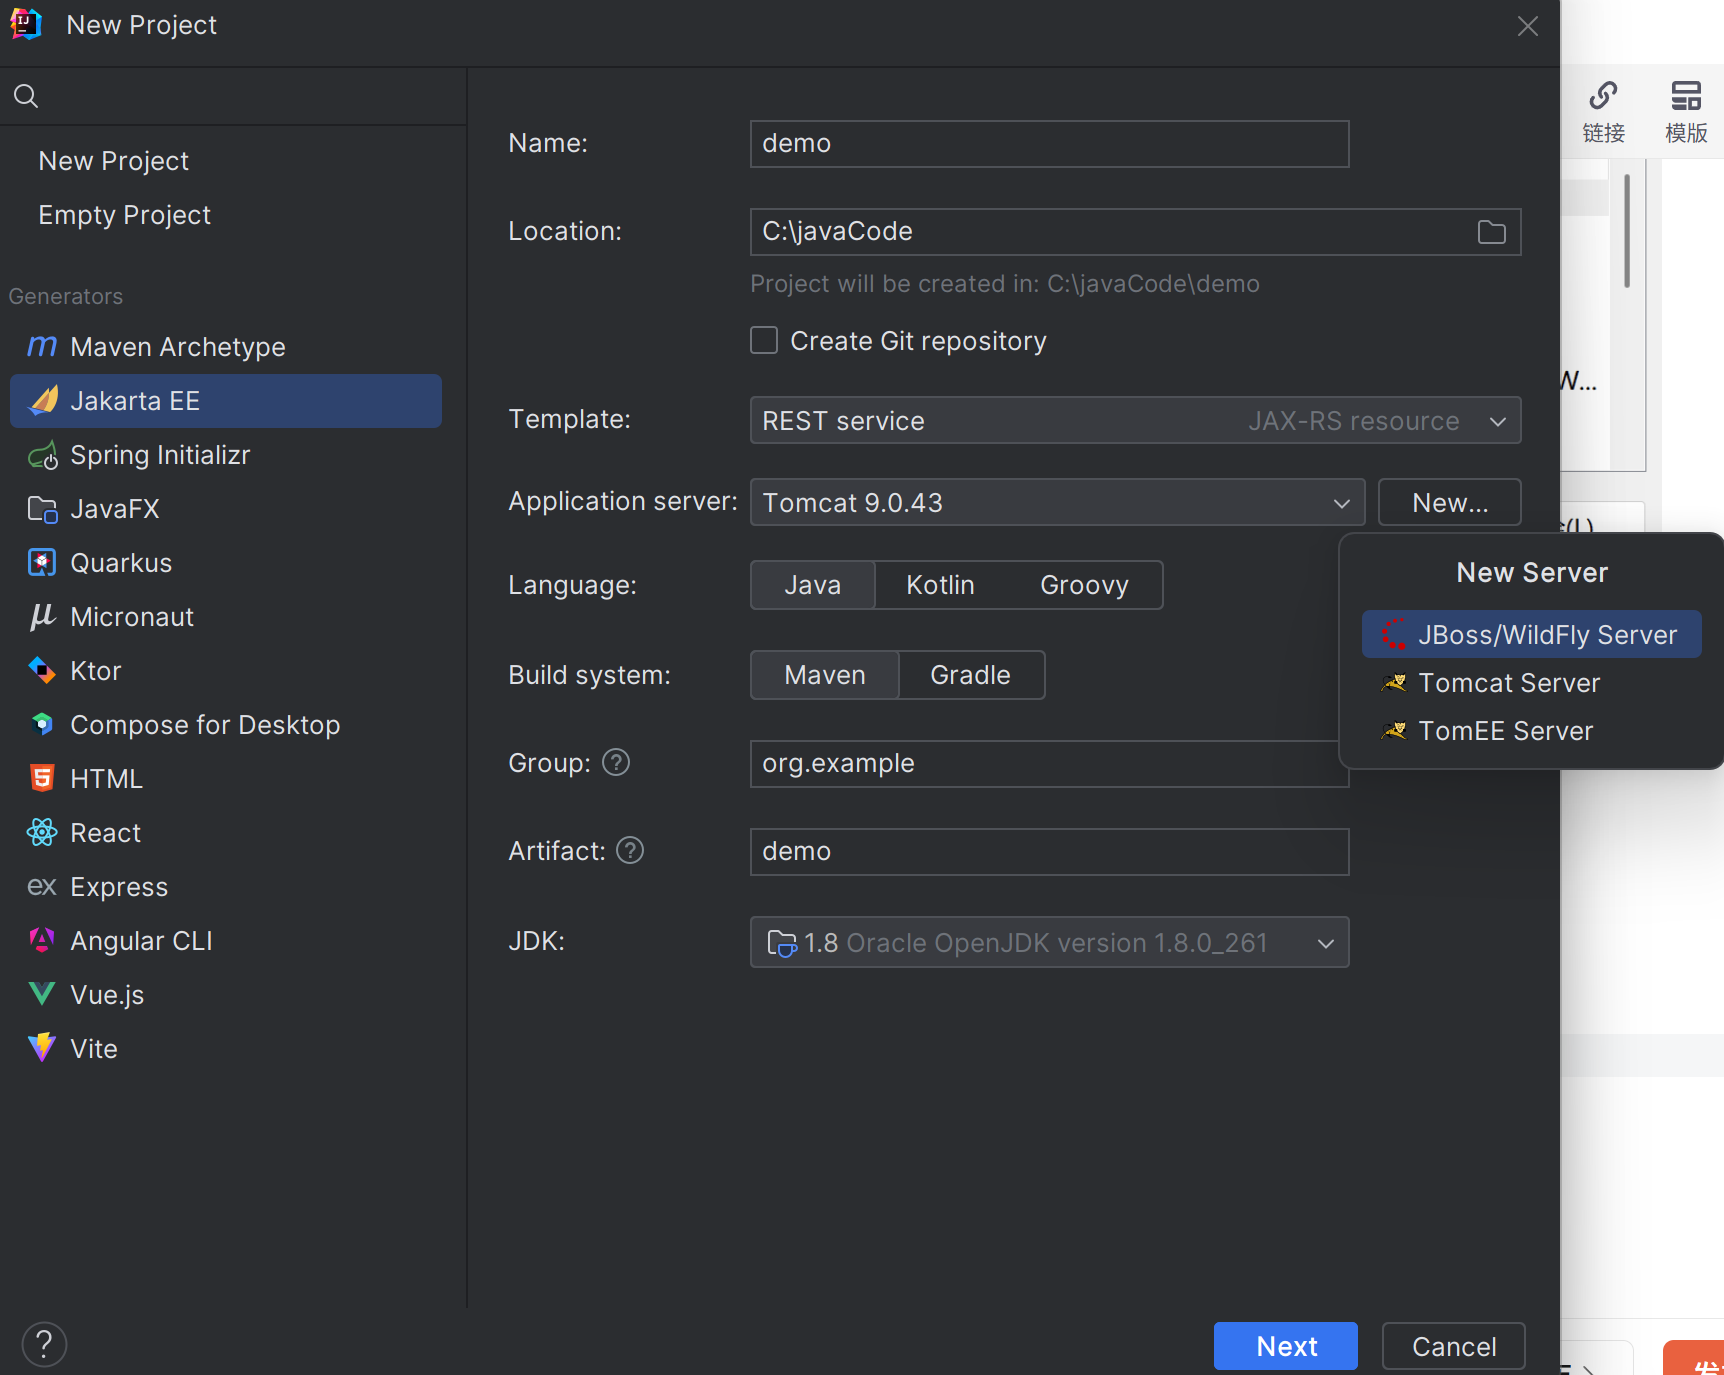Select TomEE Server from New Server menu
Viewport: 1724px width, 1375px height.
[x=1531, y=731]
